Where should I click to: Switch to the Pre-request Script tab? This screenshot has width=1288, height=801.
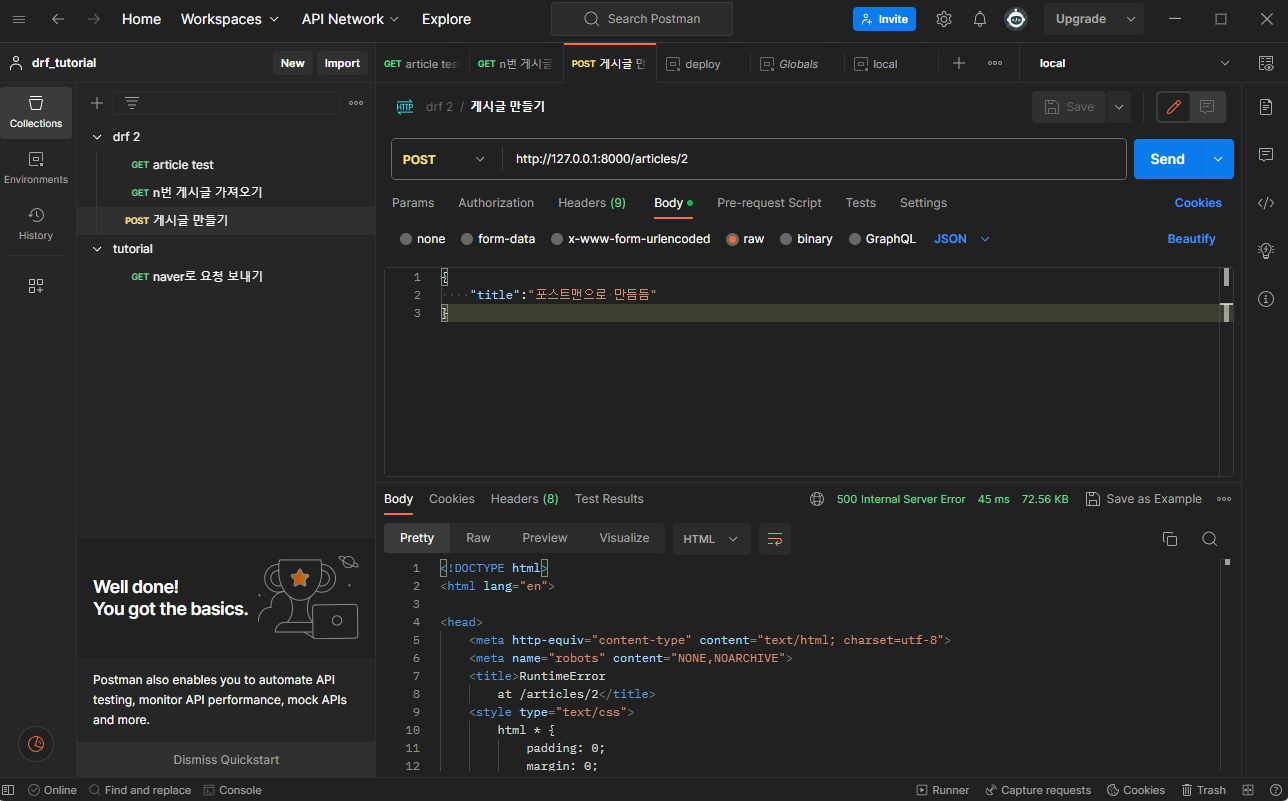click(x=769, y=203)
